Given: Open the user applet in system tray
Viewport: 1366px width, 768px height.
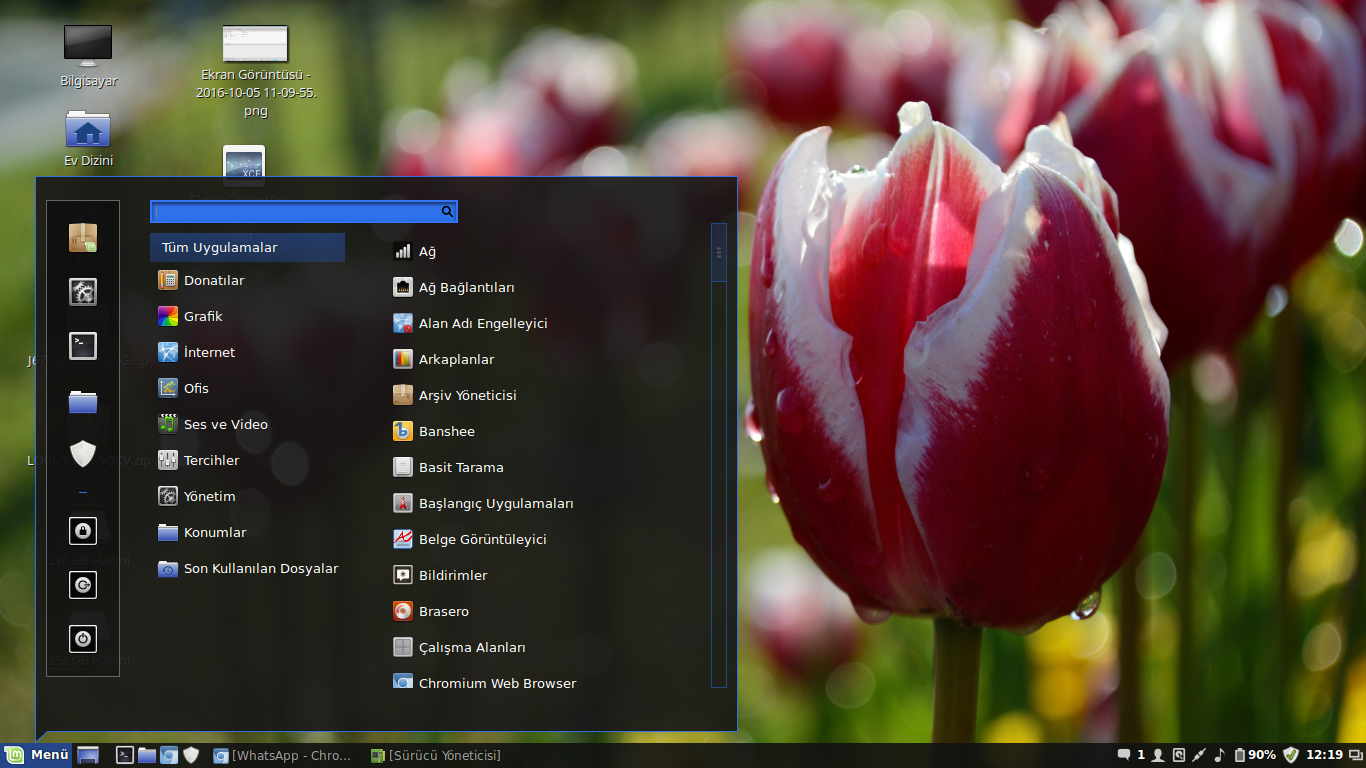Looking at the screenshot, I should pyautogui.click(x=1157, y=755).
